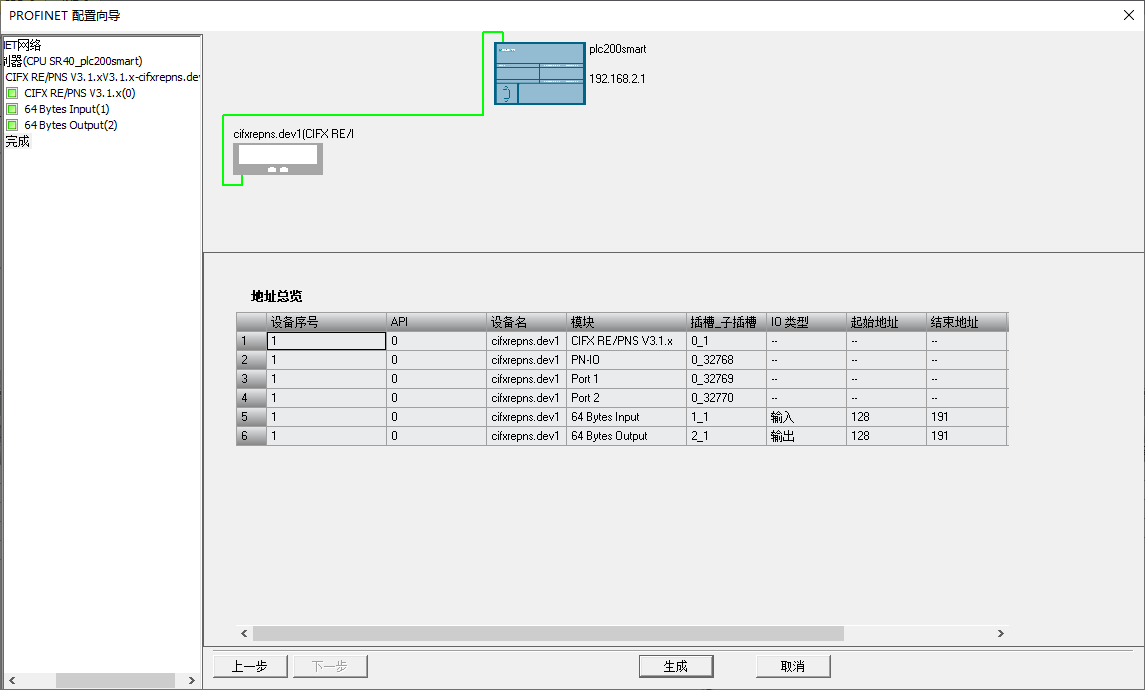Click the 设备序号 column header
Screen dimensions: 1145x690
[326, 322]
